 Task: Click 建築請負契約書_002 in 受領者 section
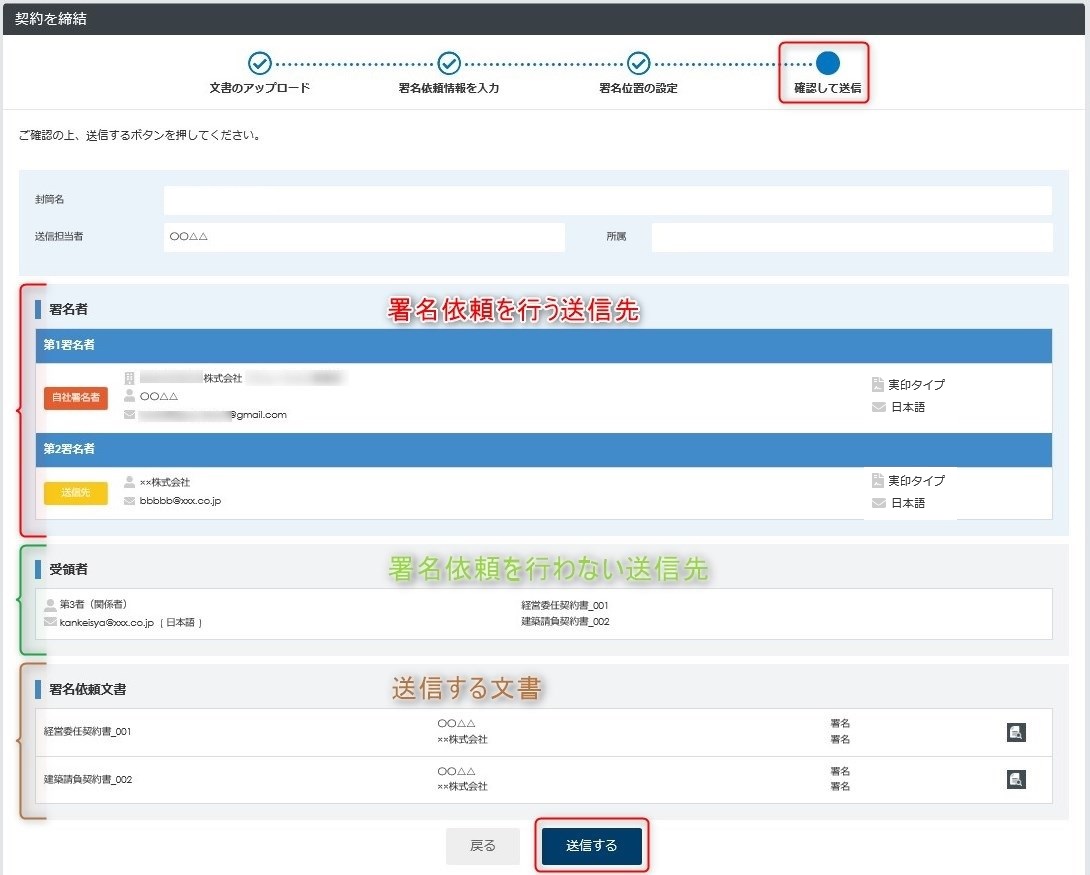tap(565, 621)
